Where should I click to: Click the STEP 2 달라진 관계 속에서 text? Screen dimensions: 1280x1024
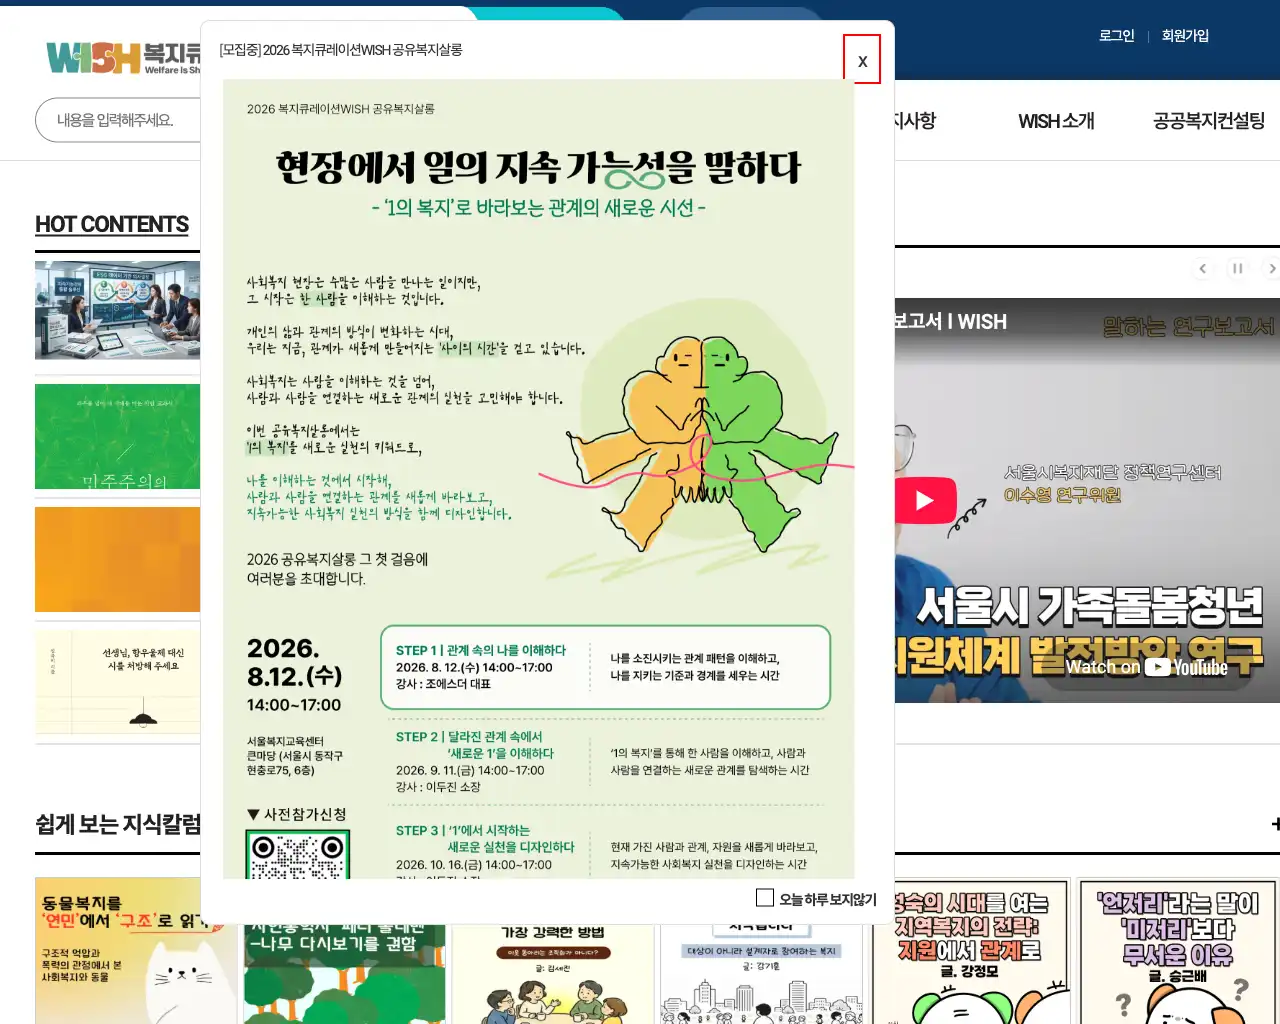[475, 745]
